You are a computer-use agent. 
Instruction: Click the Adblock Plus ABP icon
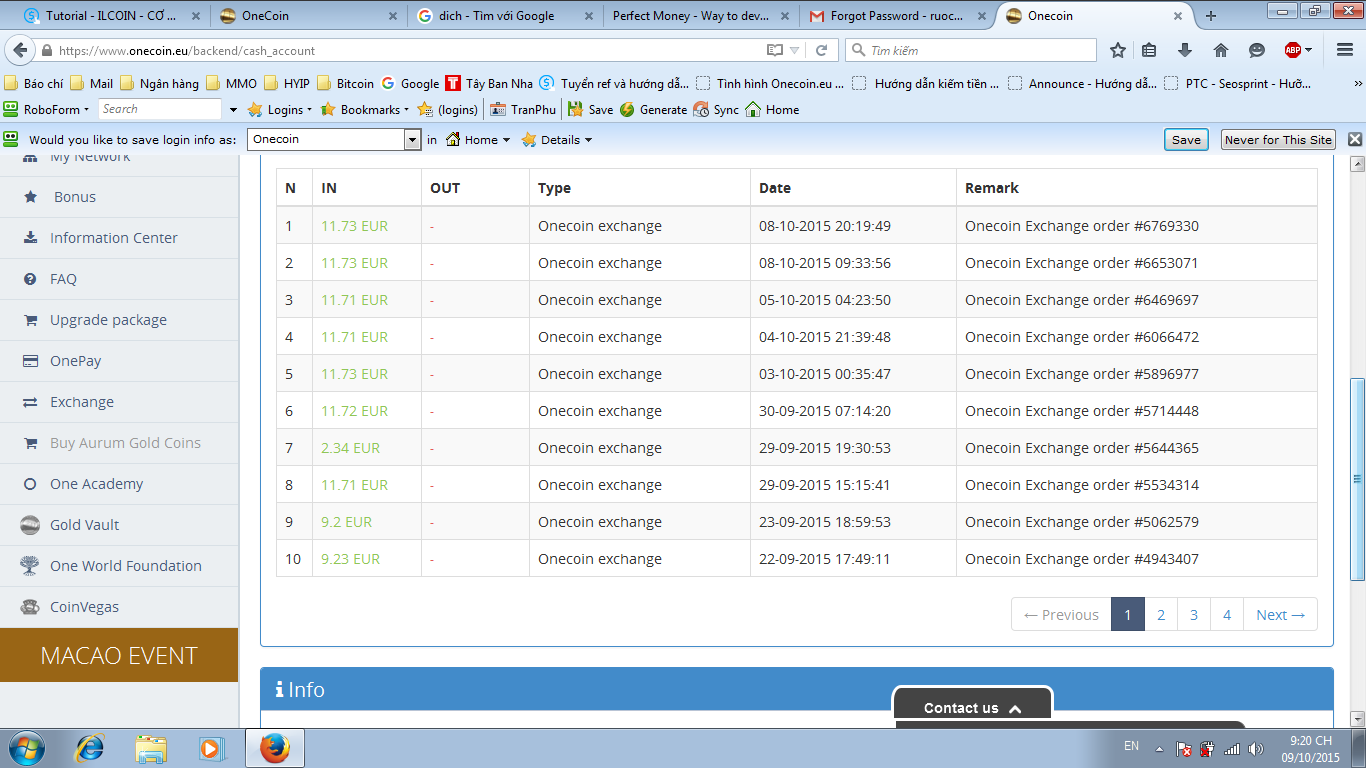point(1293,50)
